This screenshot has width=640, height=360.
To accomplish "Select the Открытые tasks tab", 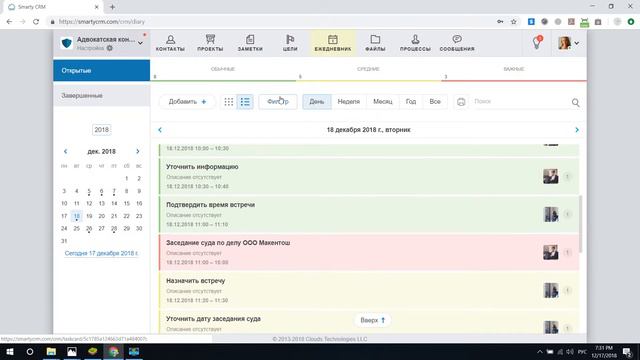I will (102, 70).
